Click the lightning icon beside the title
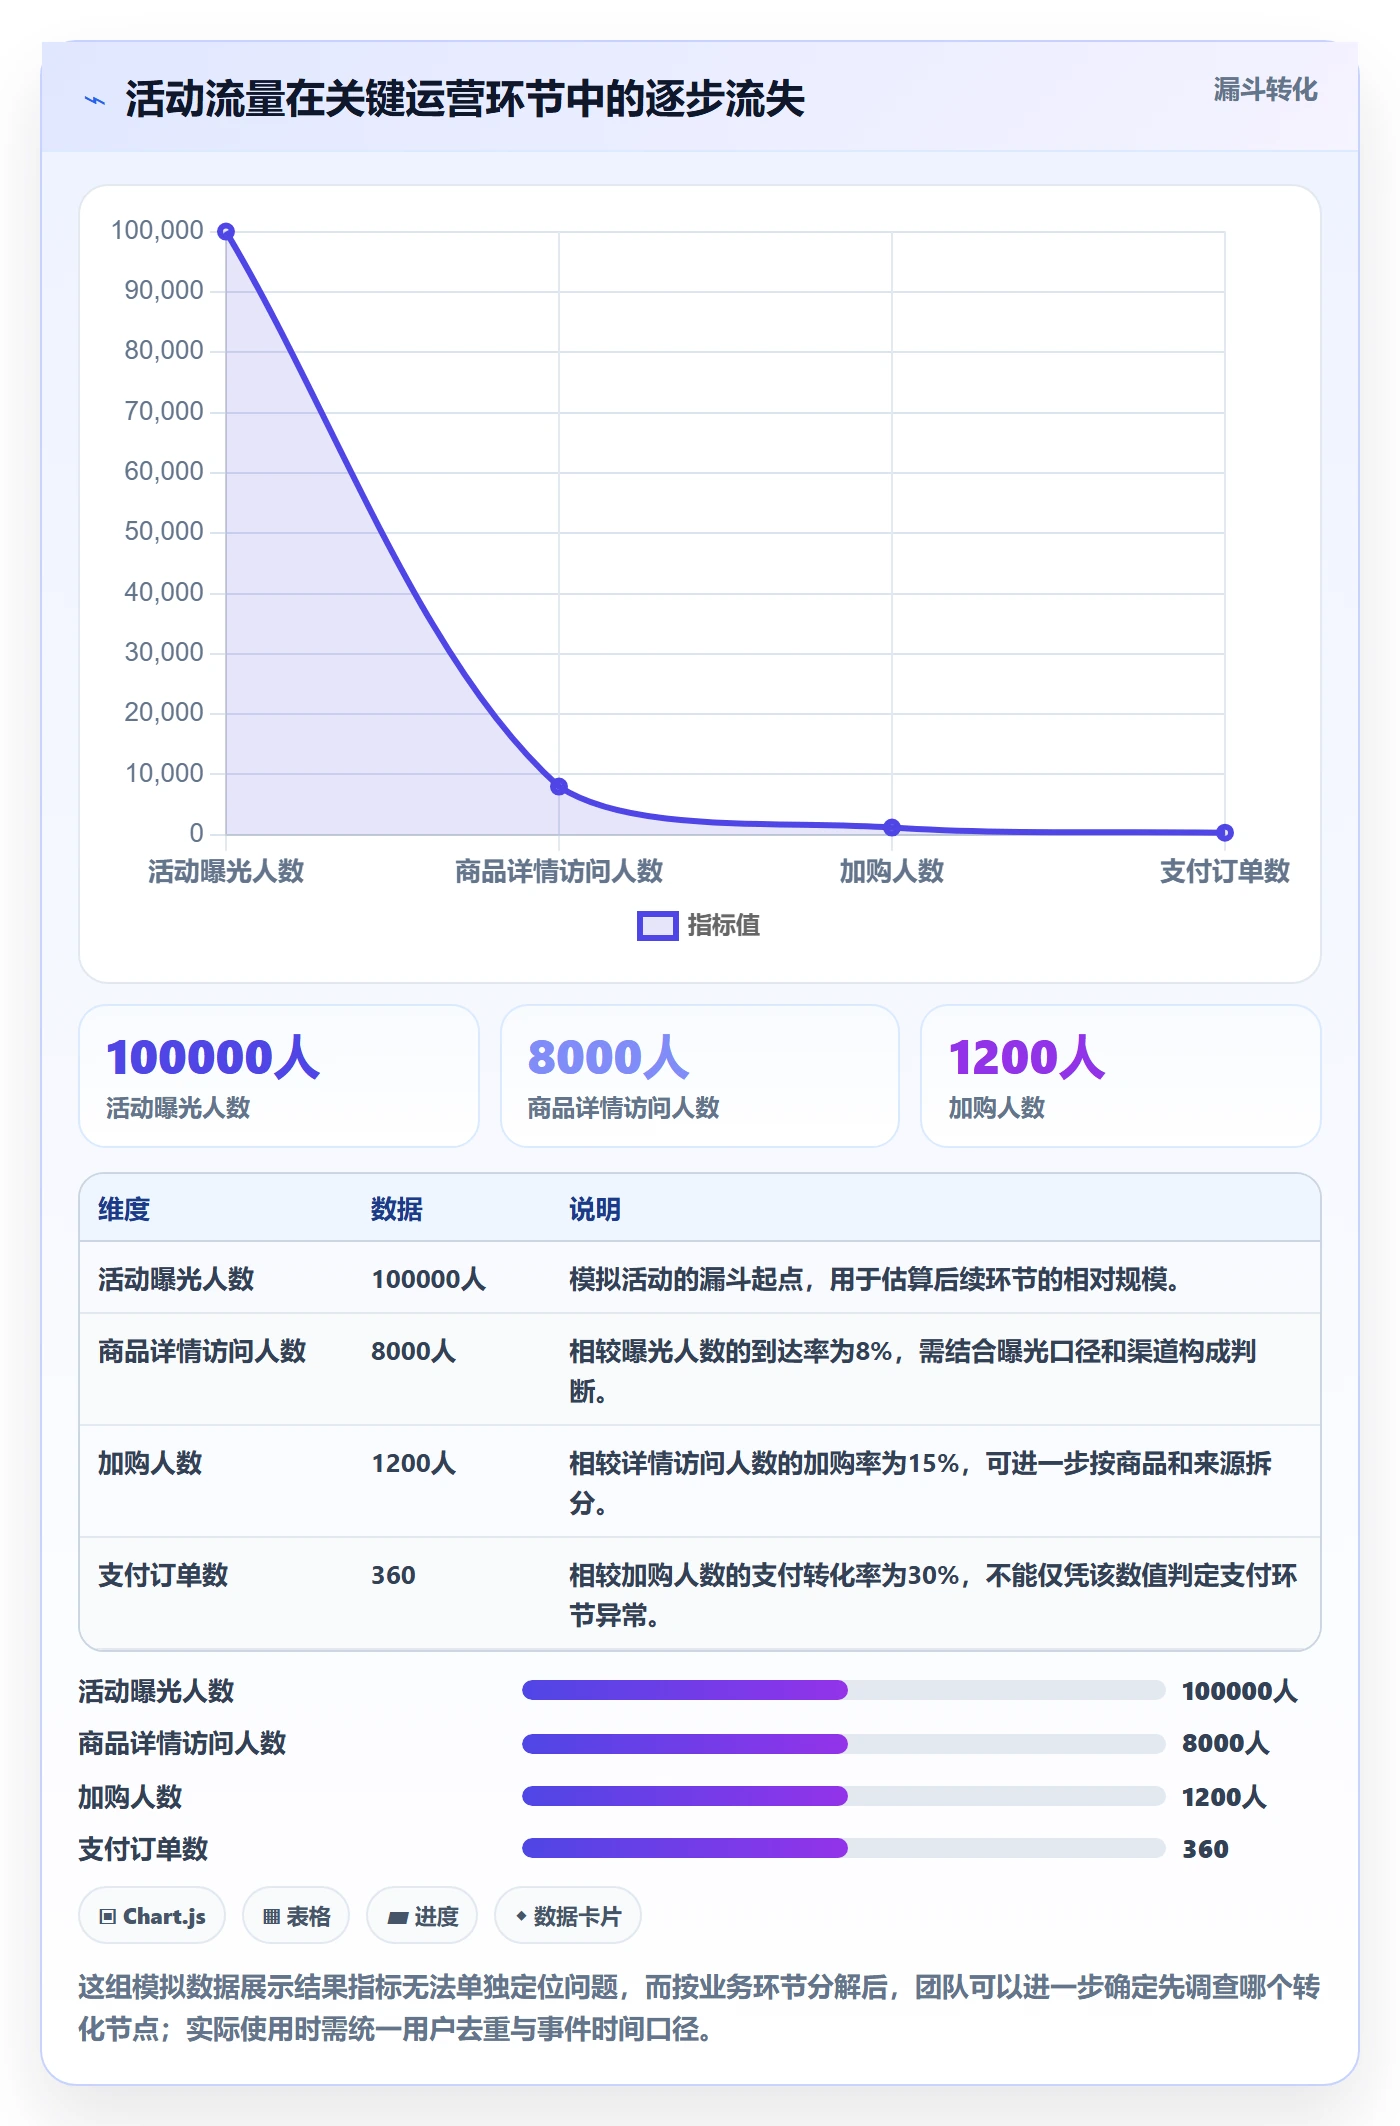The width and height of the screenshot is (1400, 2126). point(95,100)
